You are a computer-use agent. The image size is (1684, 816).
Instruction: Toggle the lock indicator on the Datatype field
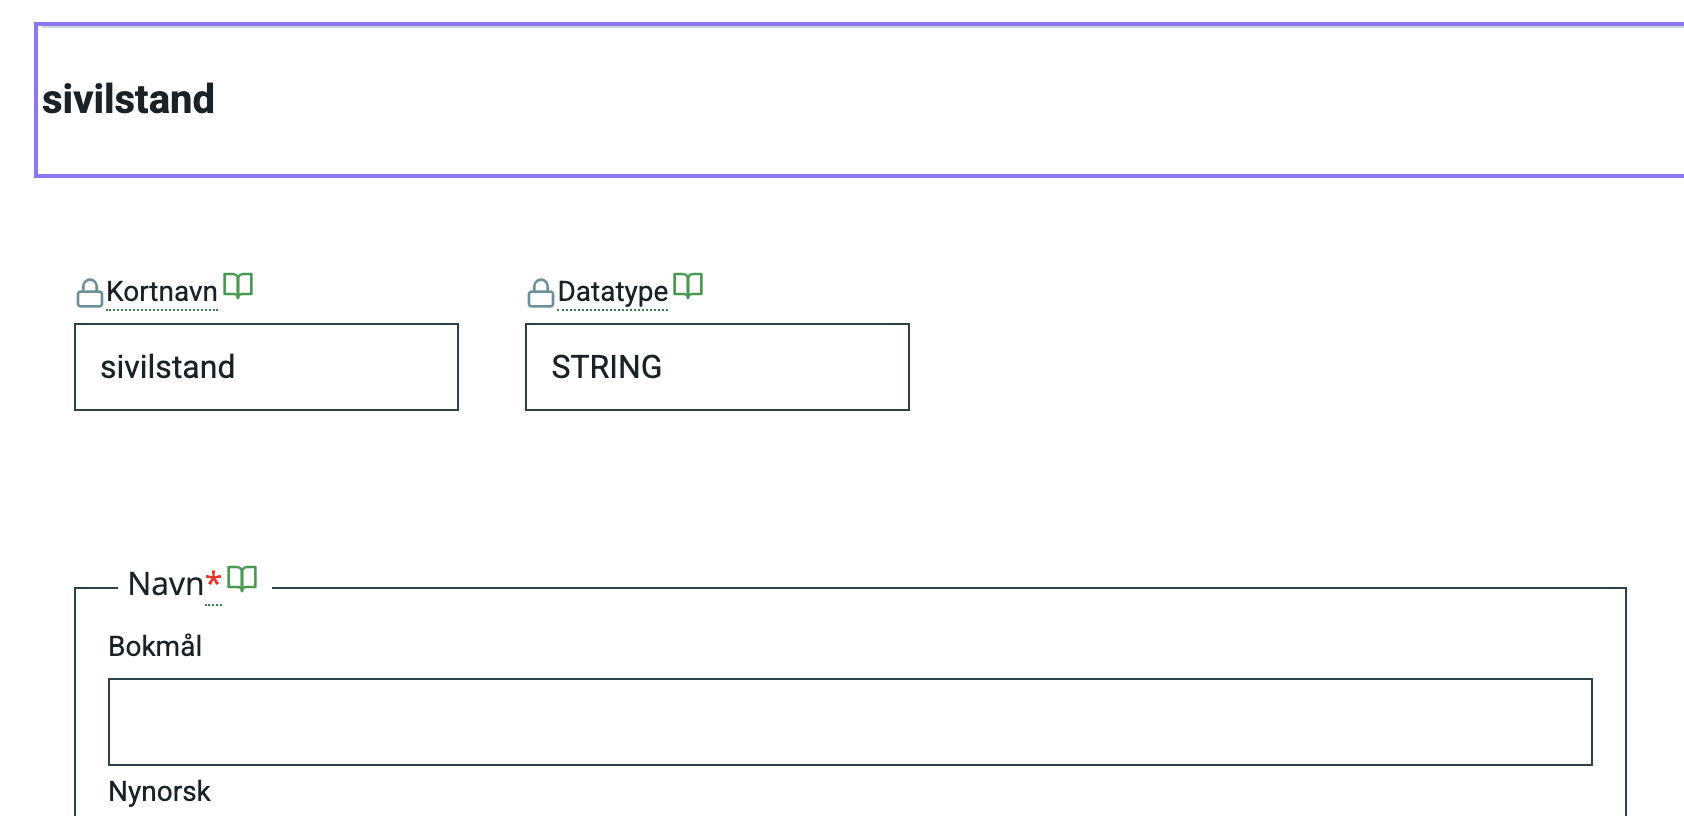tap(540, 291)
